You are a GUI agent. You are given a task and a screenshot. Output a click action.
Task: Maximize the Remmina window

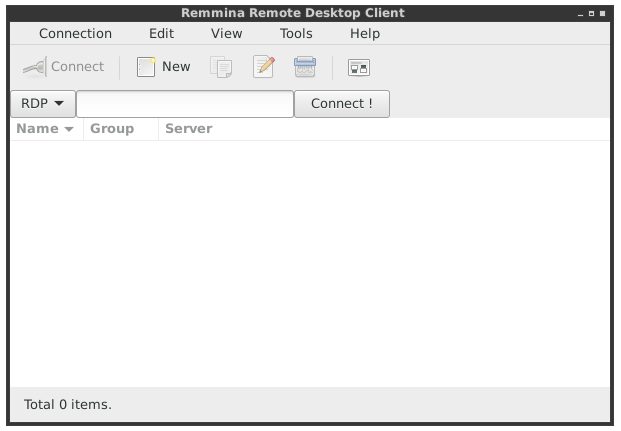(x=591, y=13)
